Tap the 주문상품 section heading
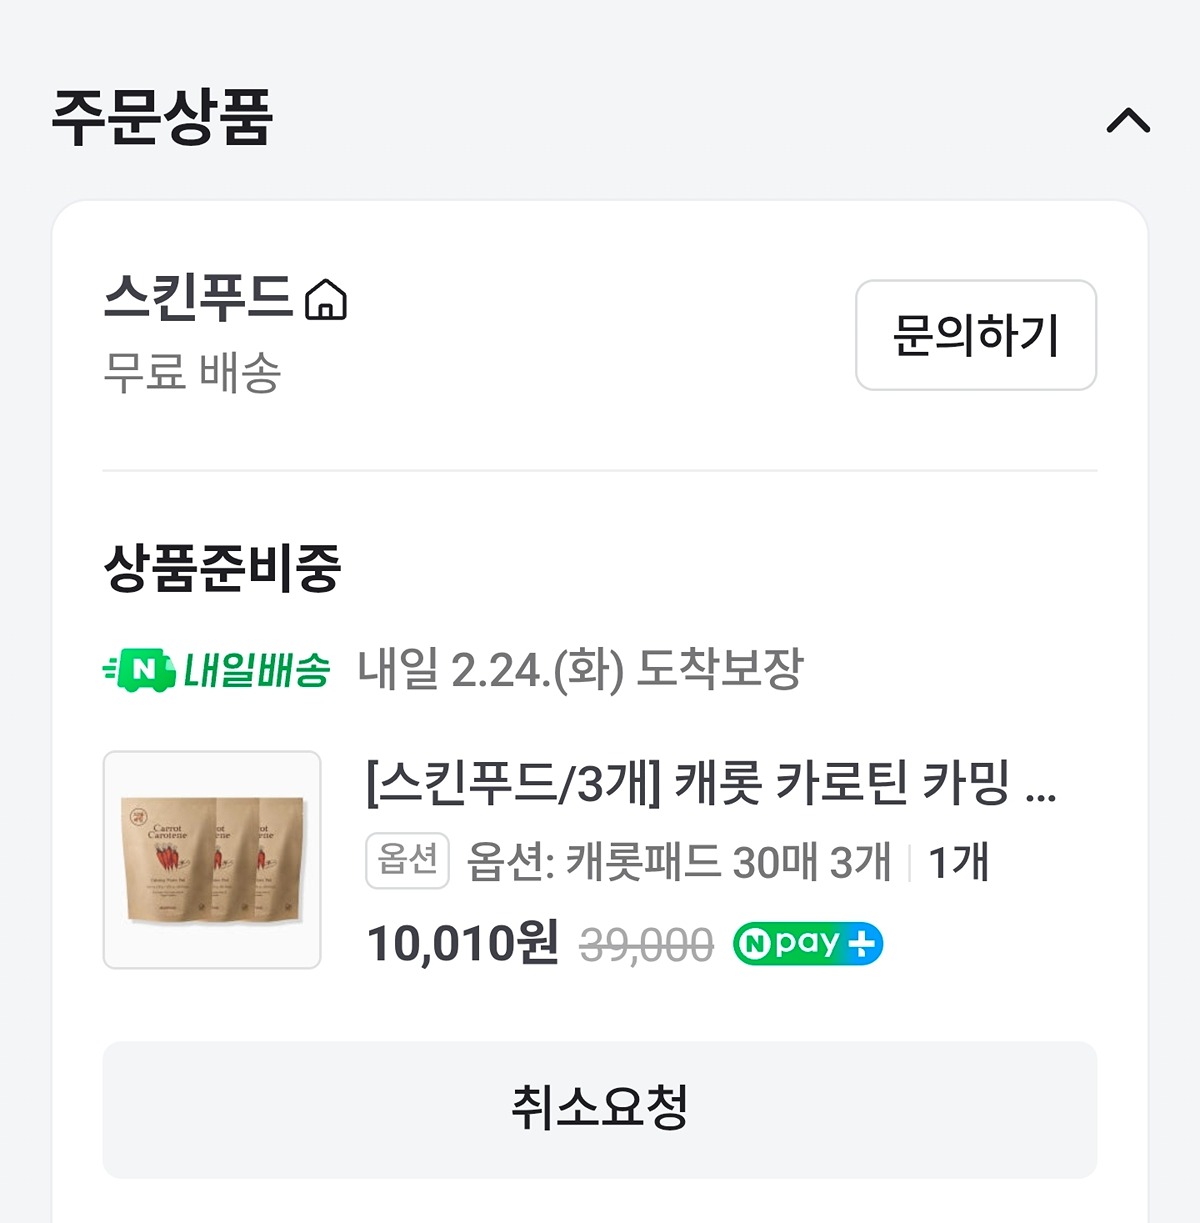The height and width of the screenshot is (1223, 1200). click(x=162, y=118)
